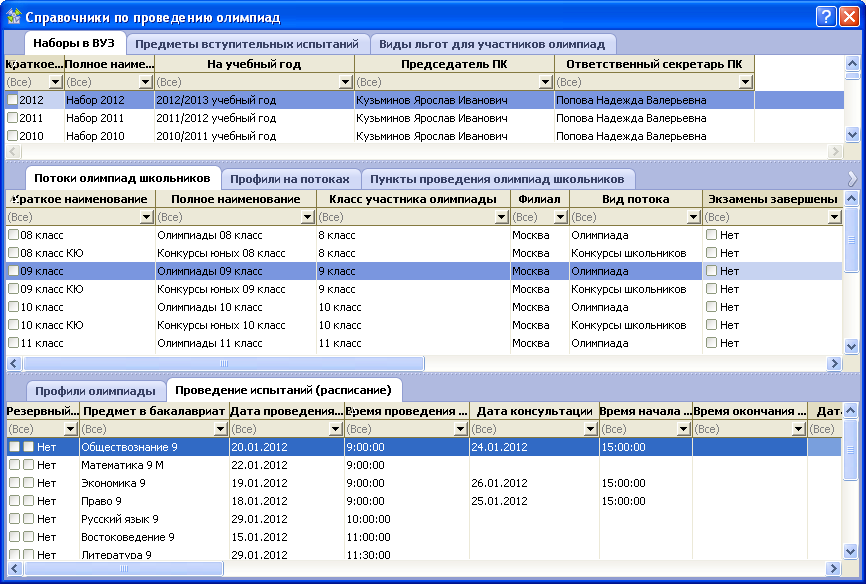Click streams table horizontal scrollbar thumb
The height and width of the screenshot is (584, 866).
pos(224,364)
